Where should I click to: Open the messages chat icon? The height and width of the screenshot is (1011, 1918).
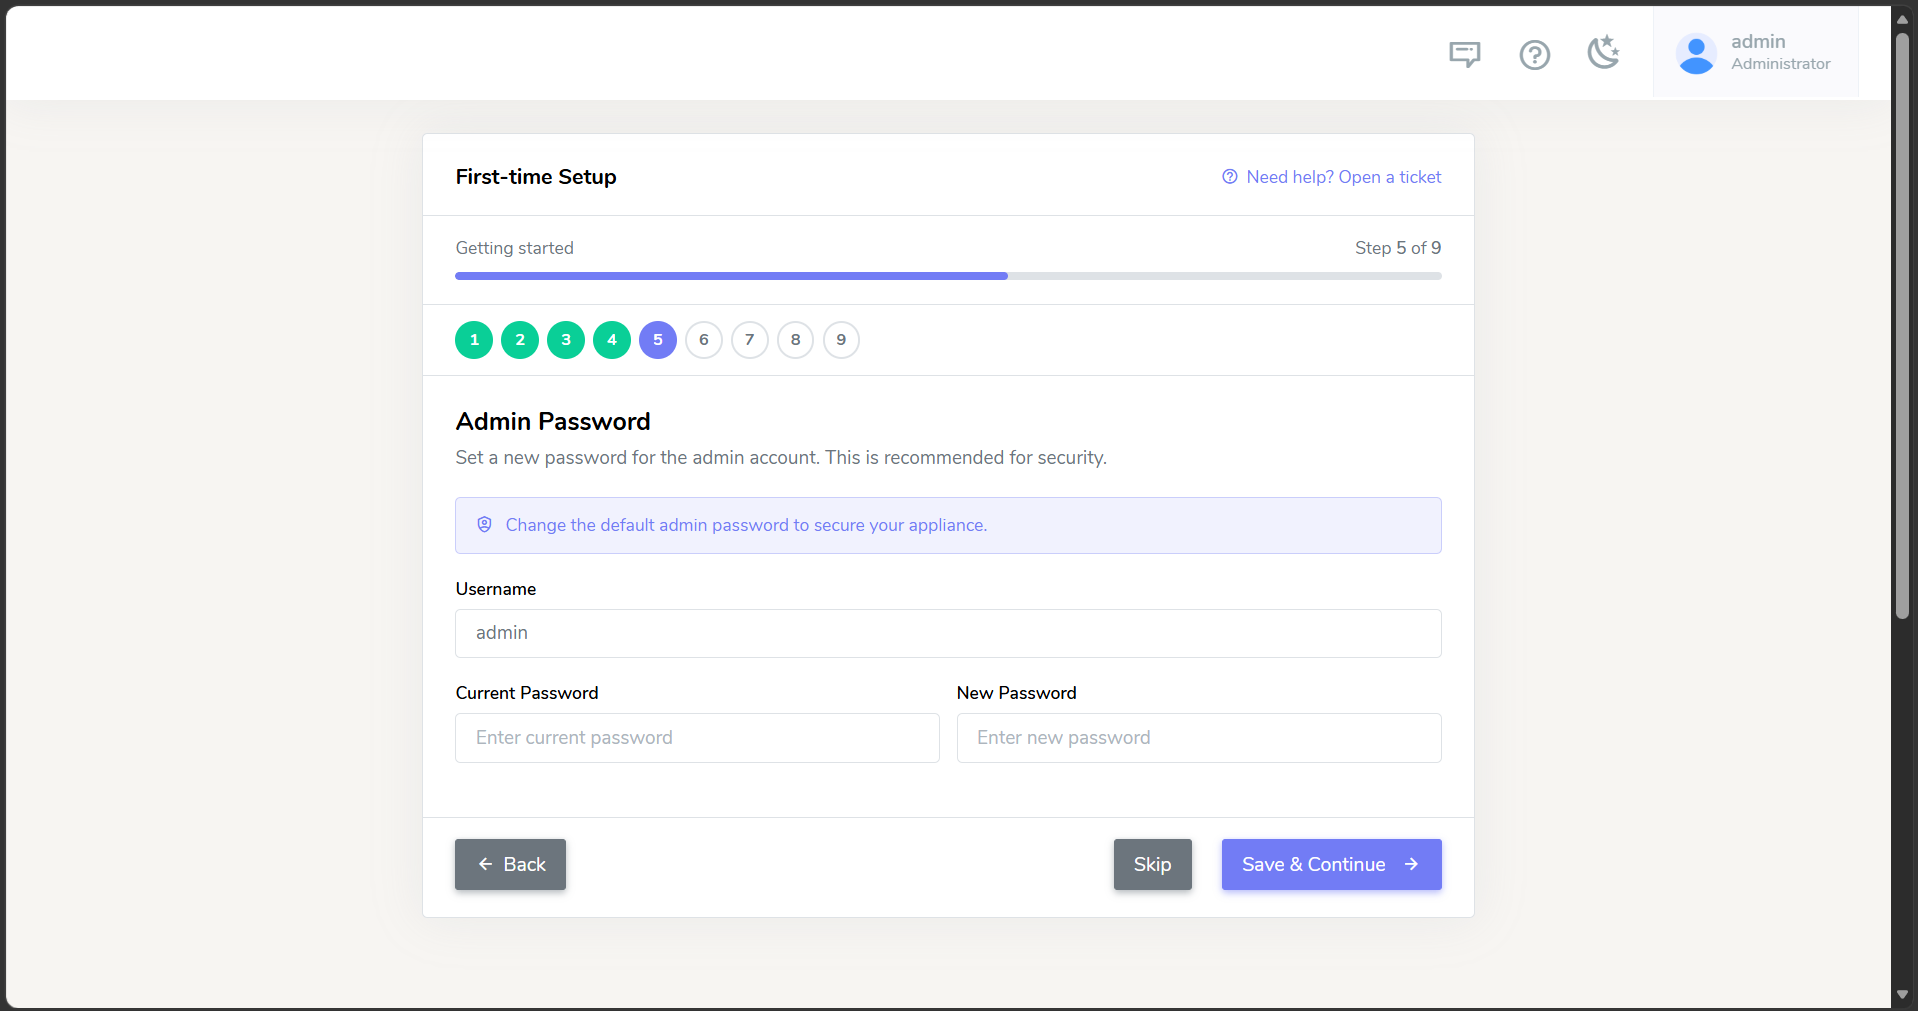pos(1464,54)
